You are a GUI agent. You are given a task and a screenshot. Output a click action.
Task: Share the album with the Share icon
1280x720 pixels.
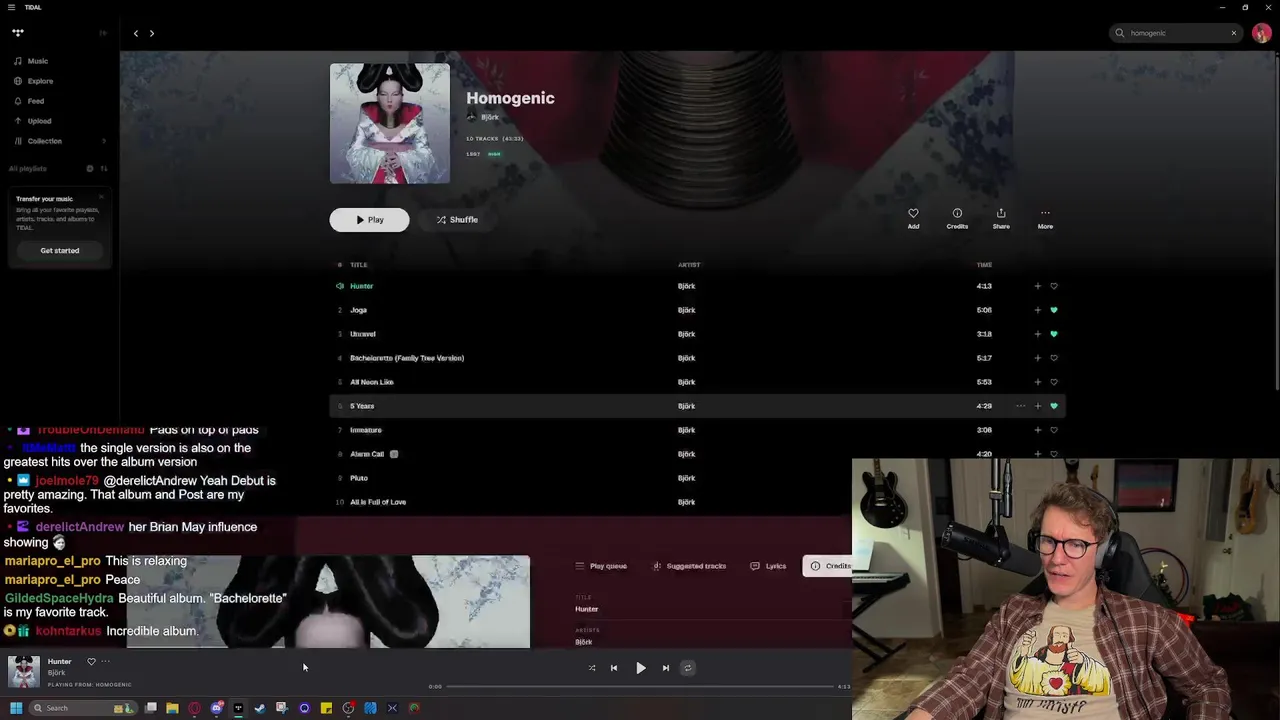pos(1001,218)
